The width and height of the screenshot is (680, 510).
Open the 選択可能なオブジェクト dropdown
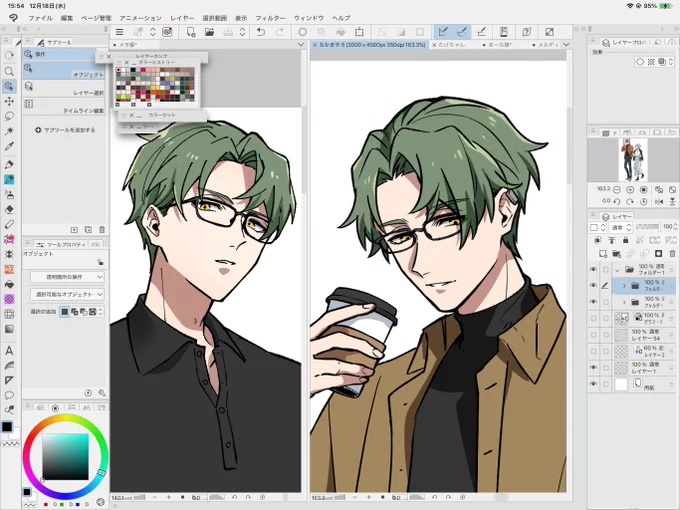pos(67,294)
